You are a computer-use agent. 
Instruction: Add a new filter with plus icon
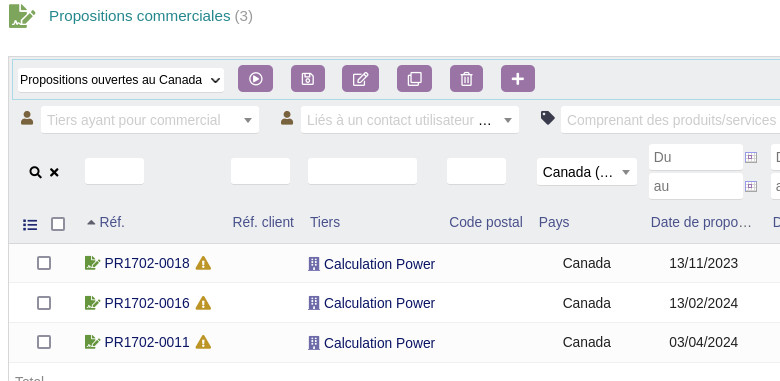pos(518,79)
